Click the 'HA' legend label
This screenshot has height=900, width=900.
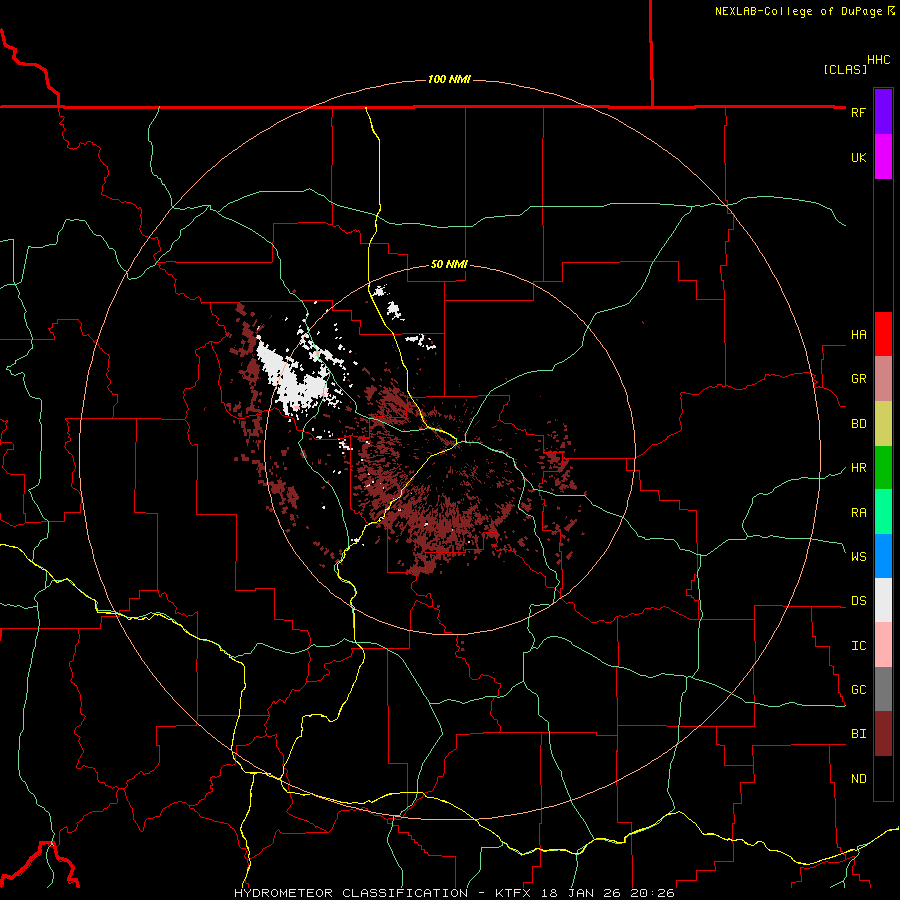tap(858, 335)
